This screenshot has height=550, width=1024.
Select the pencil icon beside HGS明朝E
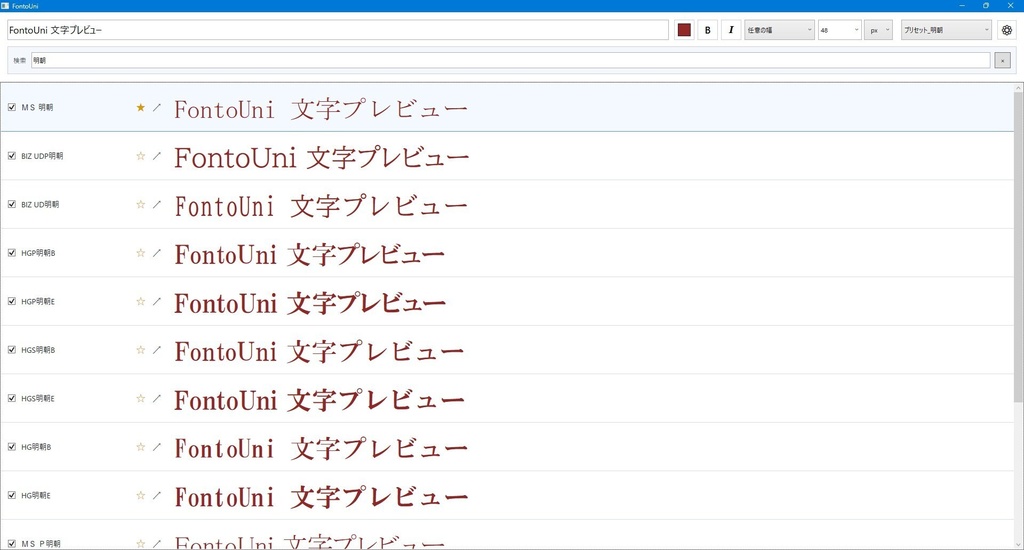point(157,398)
